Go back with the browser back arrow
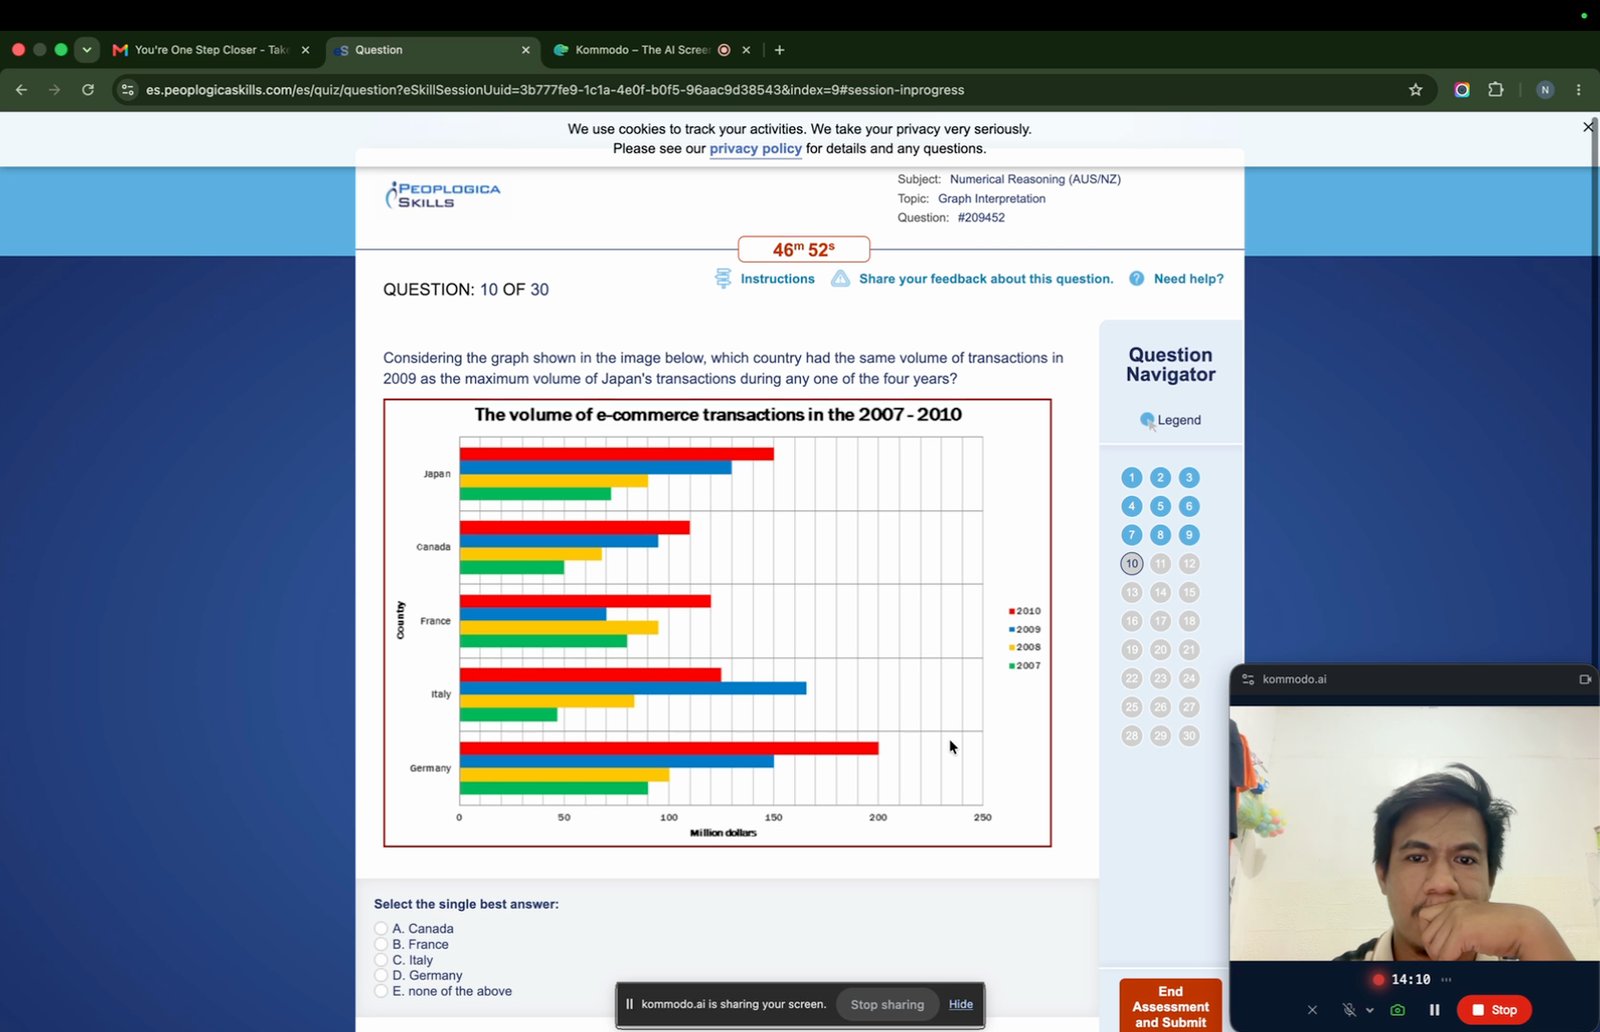 tap(21, 90)
